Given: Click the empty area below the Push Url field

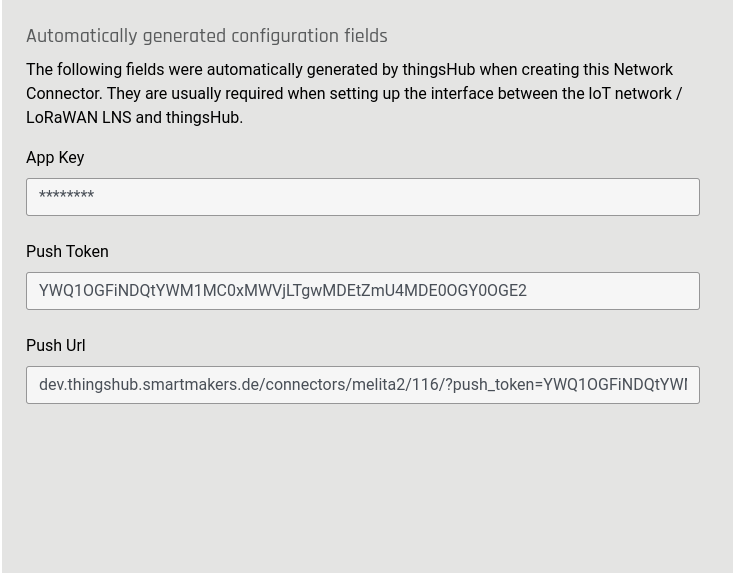Looking at the screenshot, I should coord(362,480).
